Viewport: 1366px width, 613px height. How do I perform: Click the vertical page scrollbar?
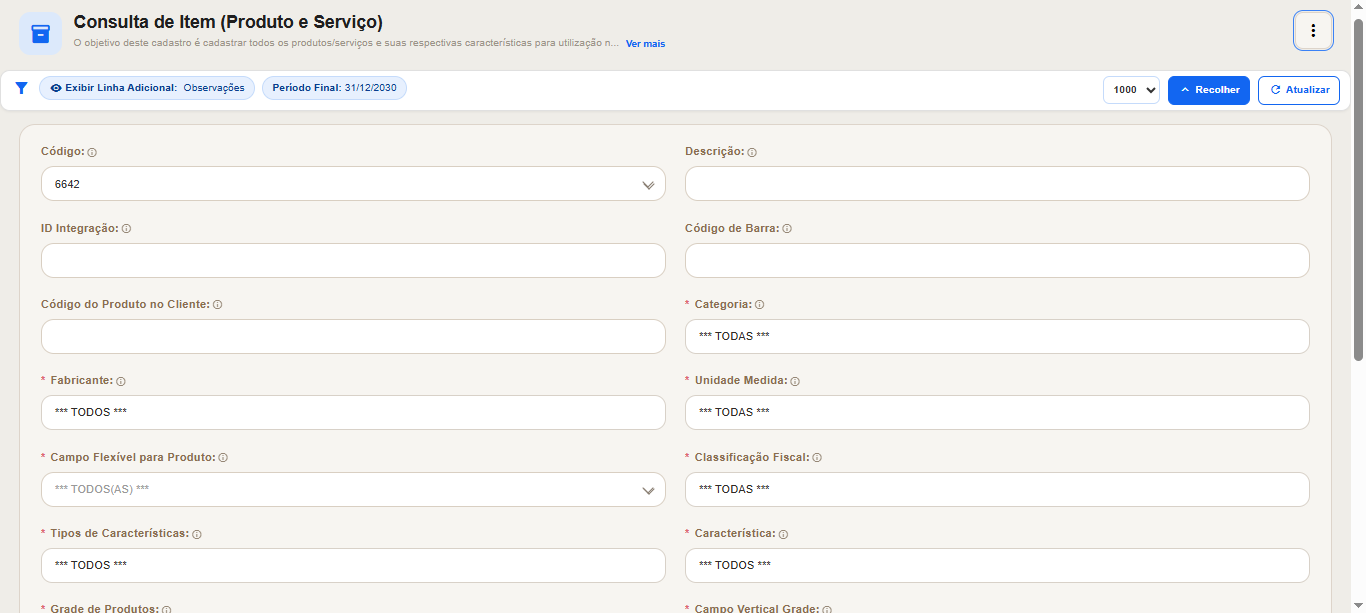pyautogui.click(x=1358, y=190)
